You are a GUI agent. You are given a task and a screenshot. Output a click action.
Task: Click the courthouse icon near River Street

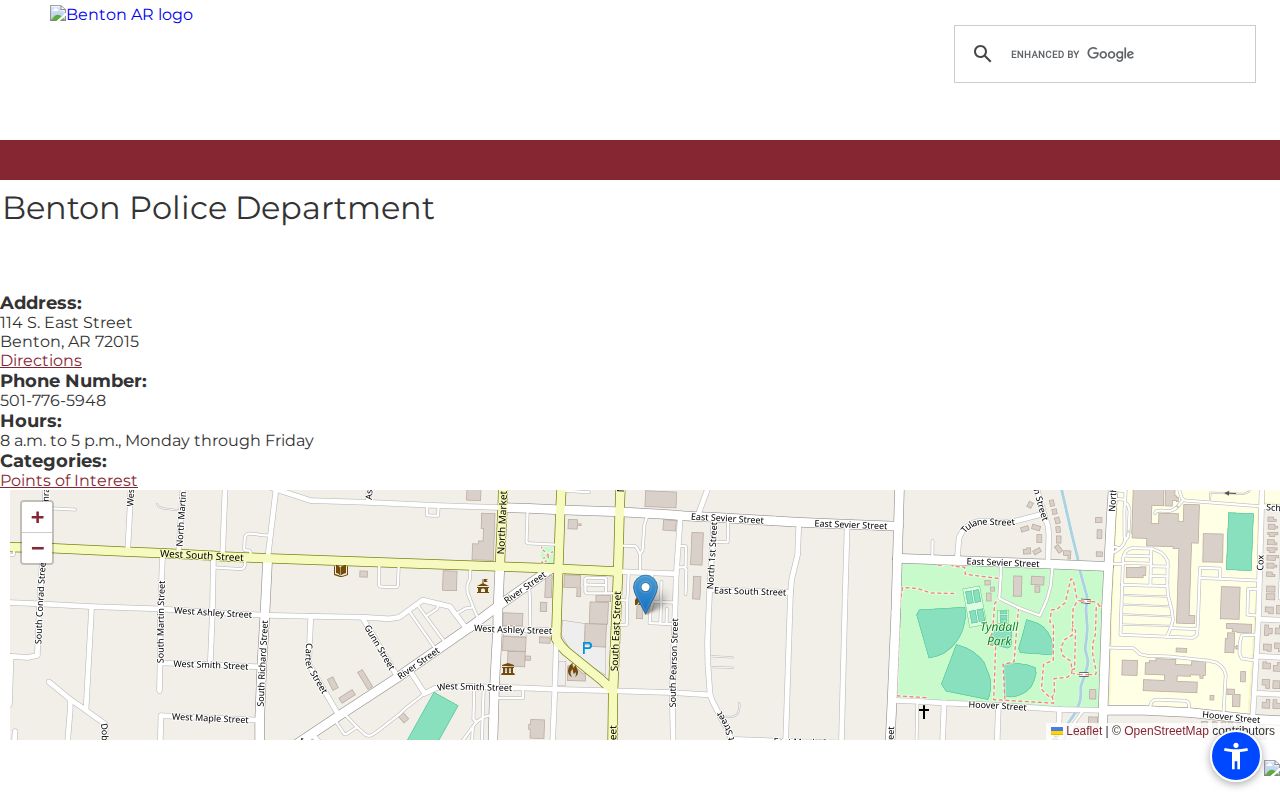coord(483,586)
